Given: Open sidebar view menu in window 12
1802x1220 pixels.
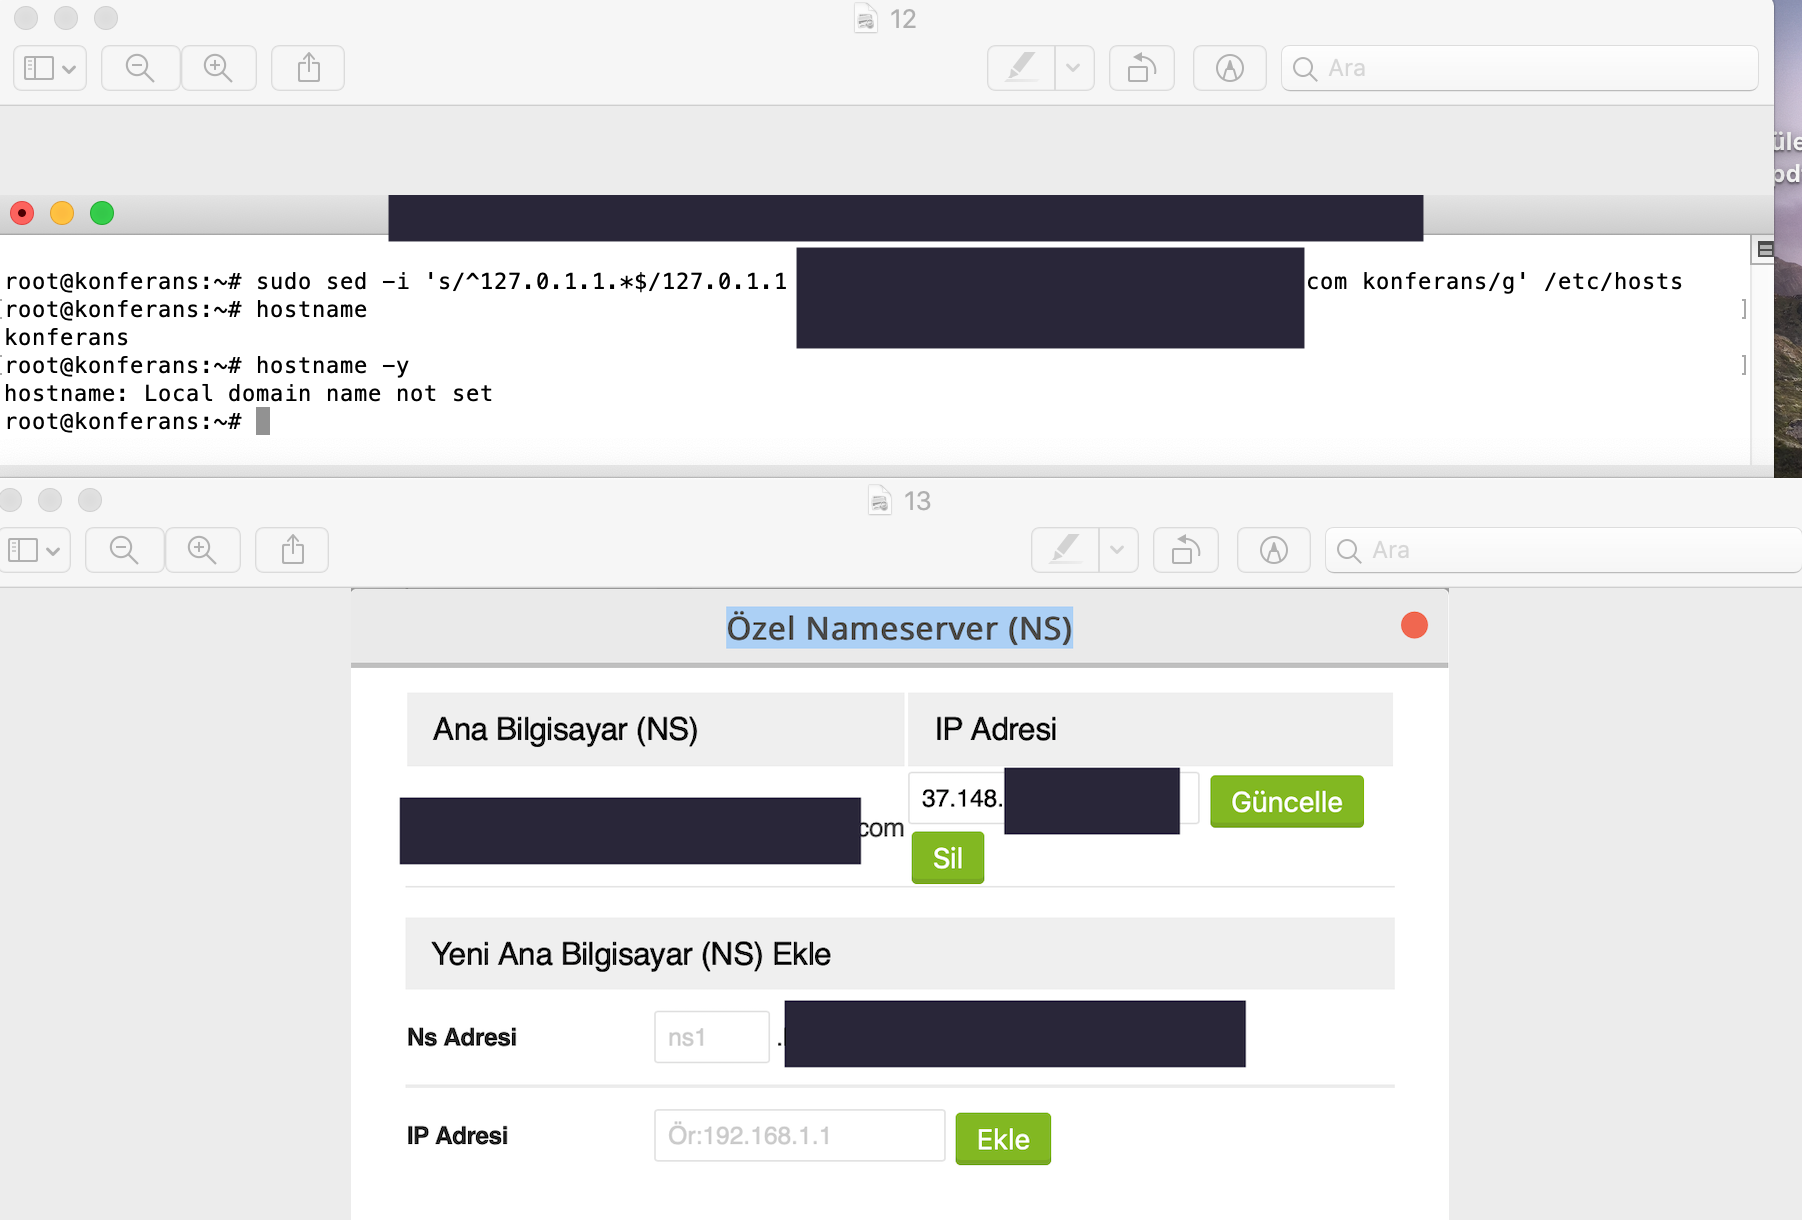Looking at the screenshot, I should pos(50,68).
